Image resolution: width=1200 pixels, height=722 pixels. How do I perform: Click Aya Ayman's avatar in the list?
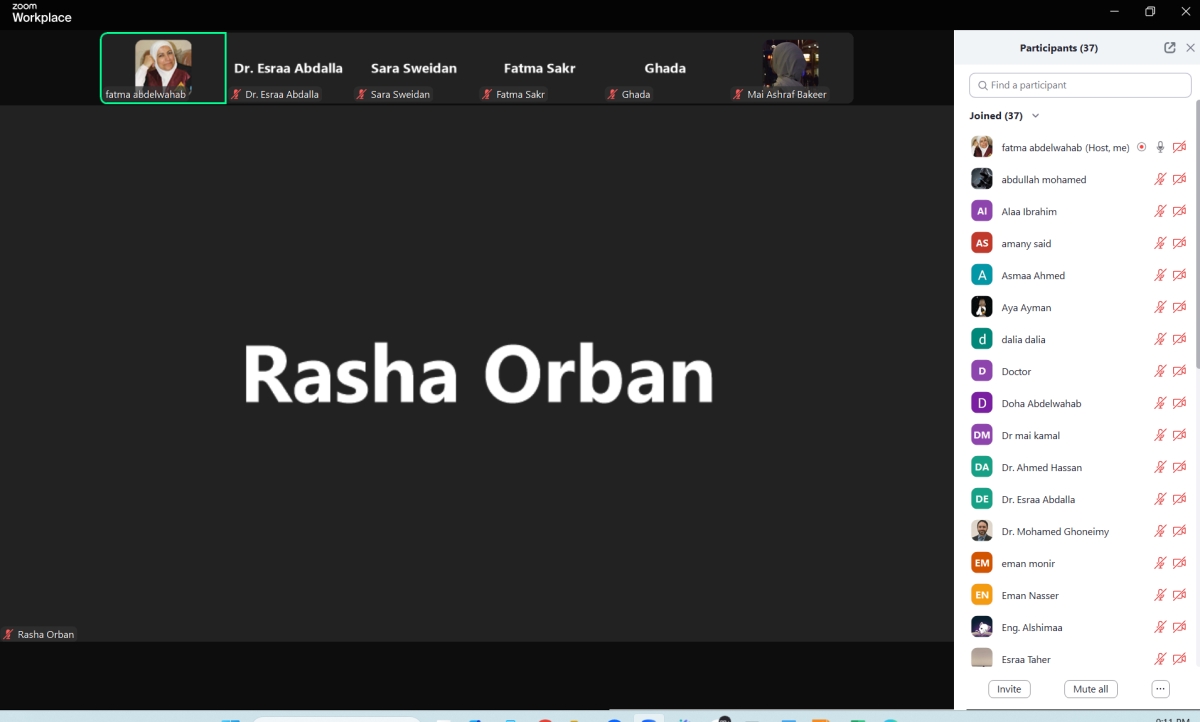point(982,307)
